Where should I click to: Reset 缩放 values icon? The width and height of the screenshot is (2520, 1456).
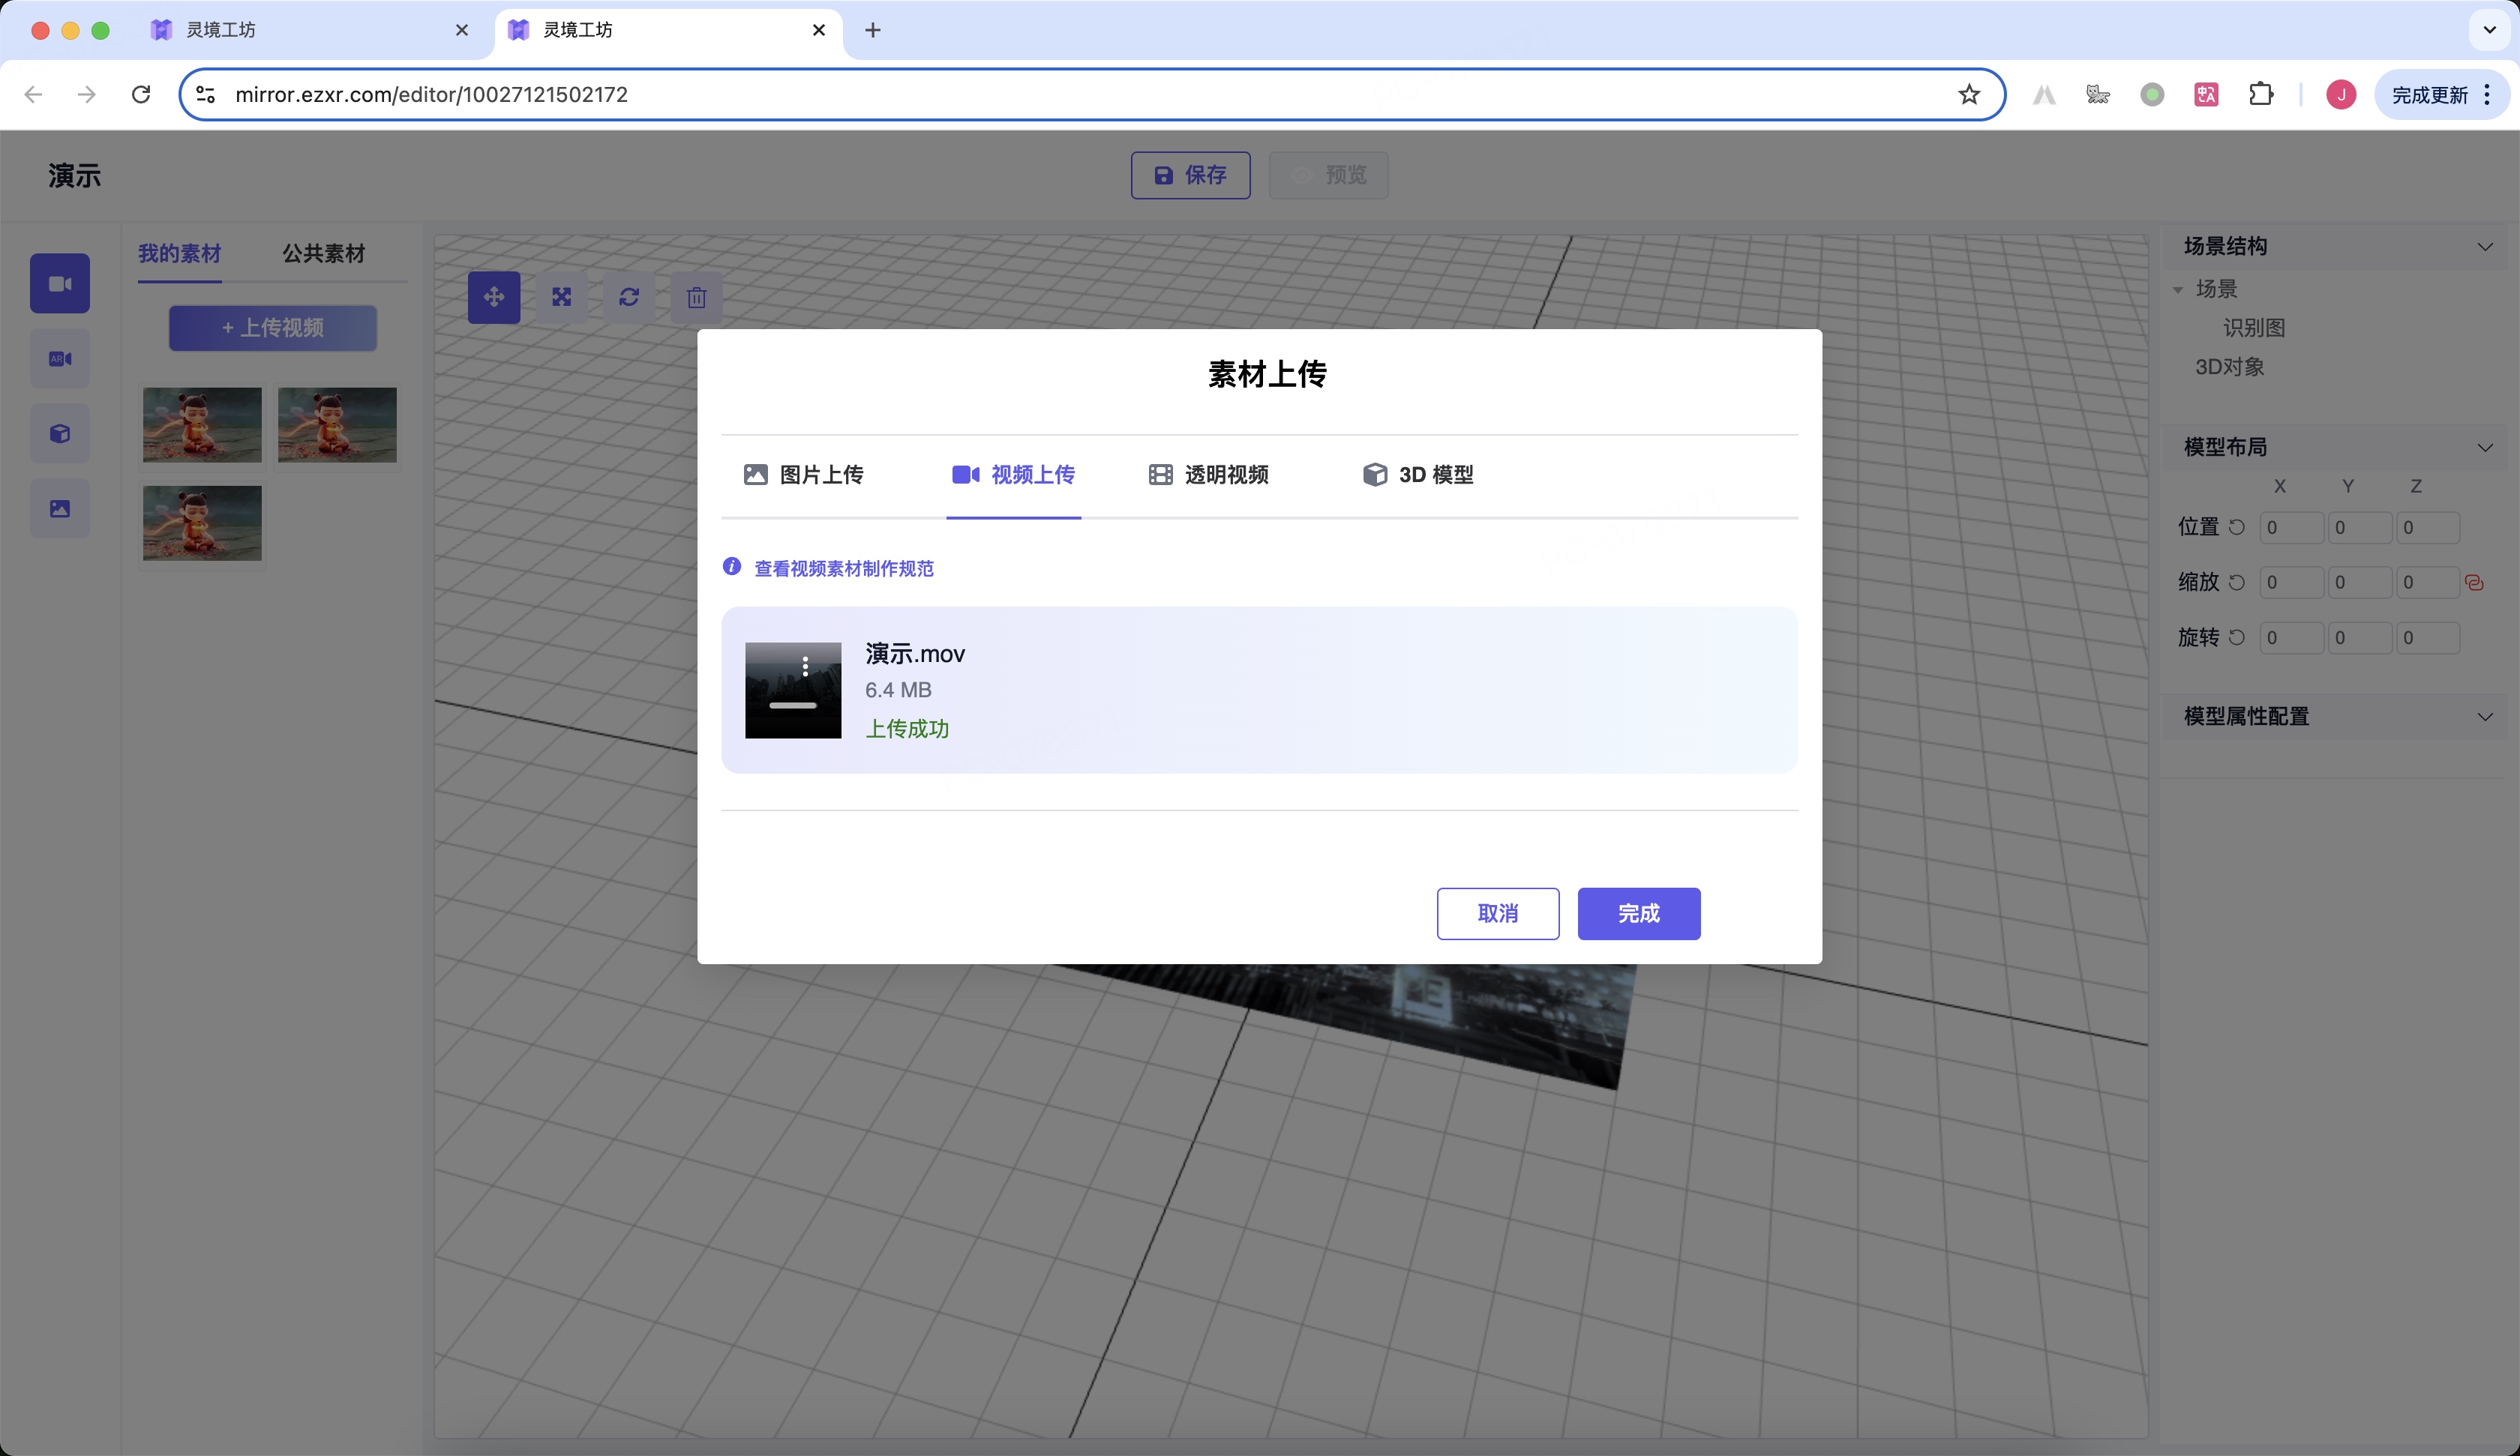(x=2237, y=582)
